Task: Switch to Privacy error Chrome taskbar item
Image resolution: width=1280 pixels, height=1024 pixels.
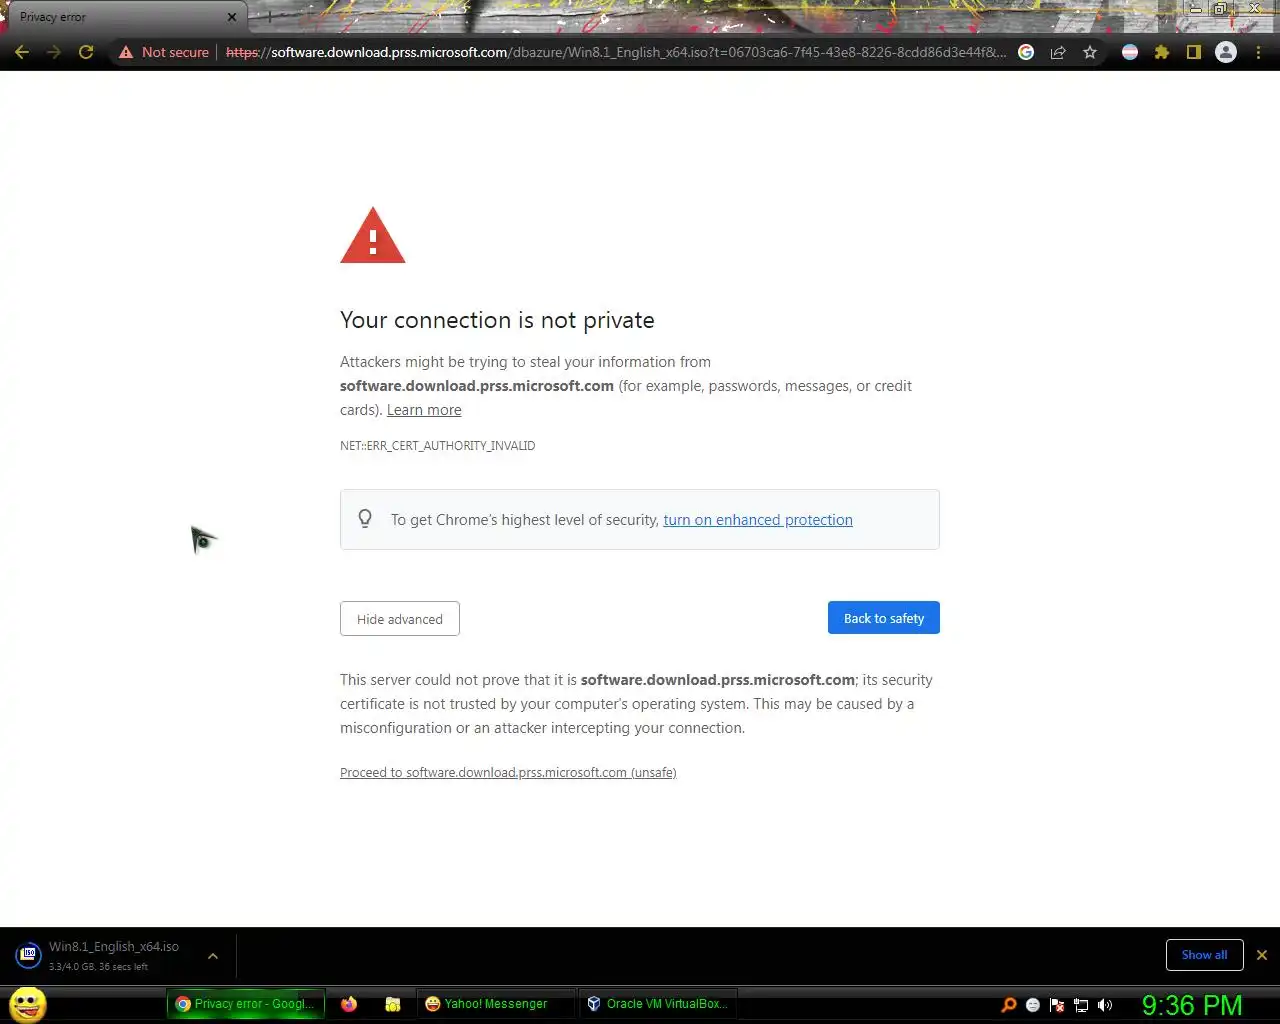Action: [246, 1004]
